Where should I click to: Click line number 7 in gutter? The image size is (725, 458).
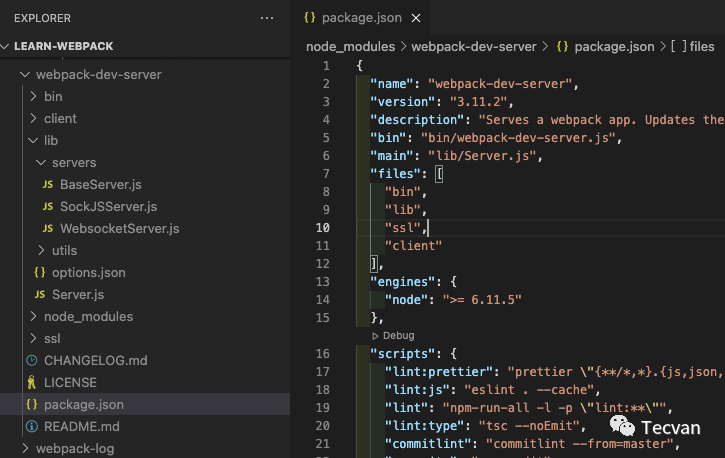[x=326, y=174]
